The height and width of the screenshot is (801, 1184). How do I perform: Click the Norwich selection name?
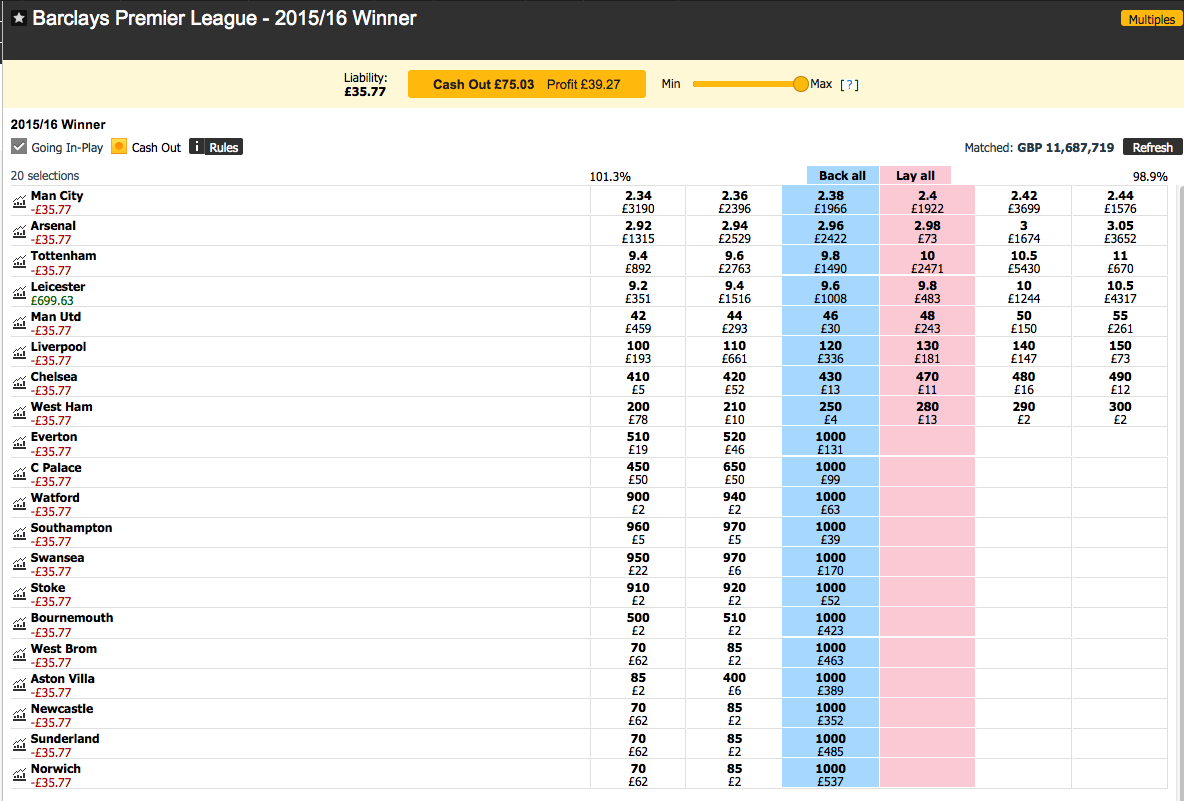[x=55, y=769]
